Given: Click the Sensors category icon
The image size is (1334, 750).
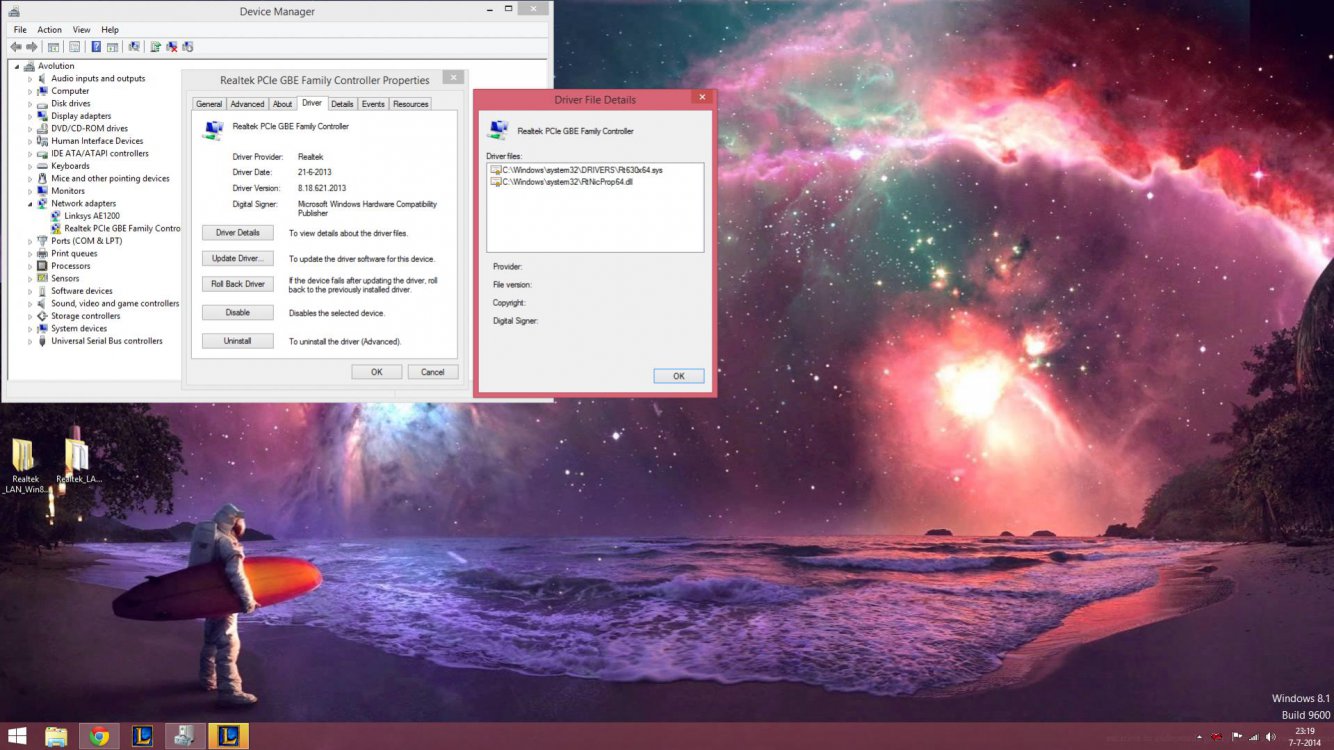Looking at the screenshot, I should pos(42,278).
